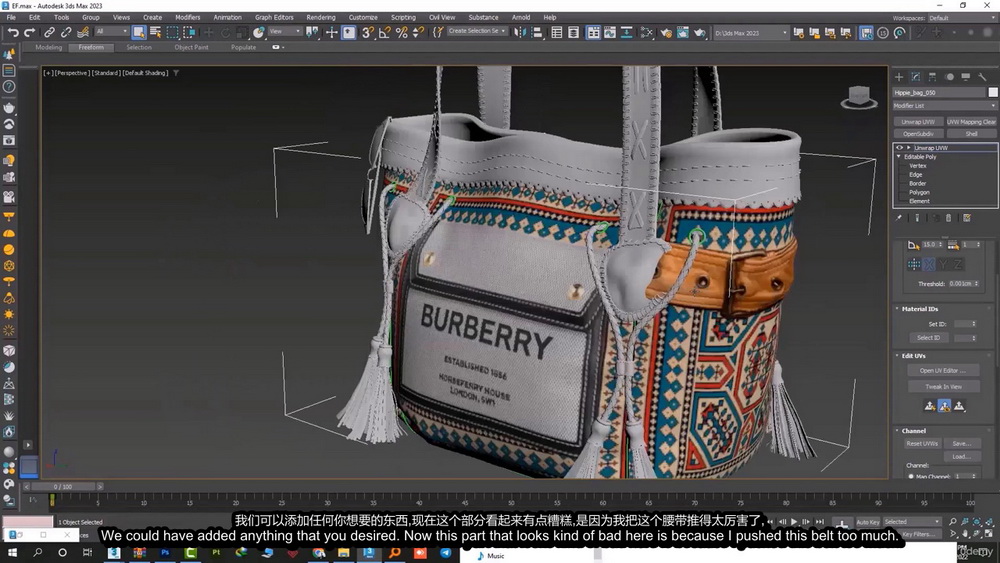Open the Create panel plus tab
1000x563 pixels.
pyautogui.click(x=899, y=77)
